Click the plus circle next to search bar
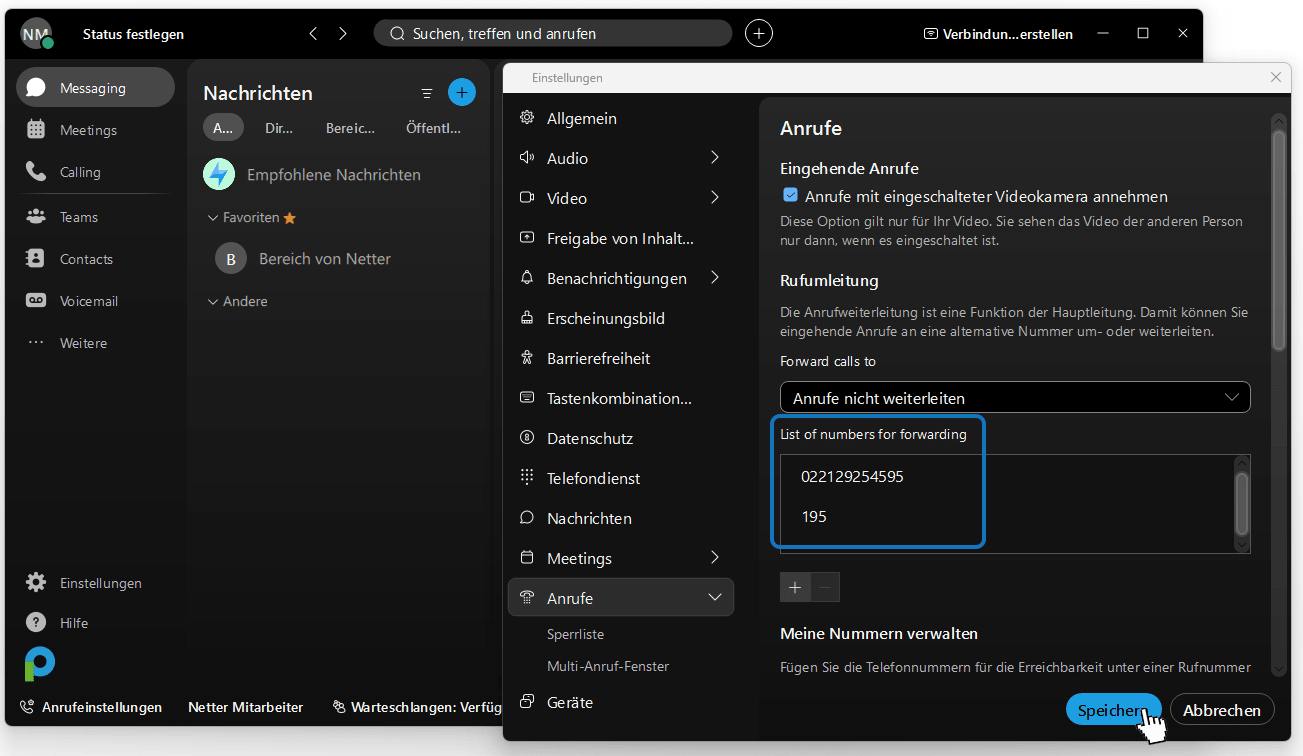The image size is (1303, 756). (759, 33)
